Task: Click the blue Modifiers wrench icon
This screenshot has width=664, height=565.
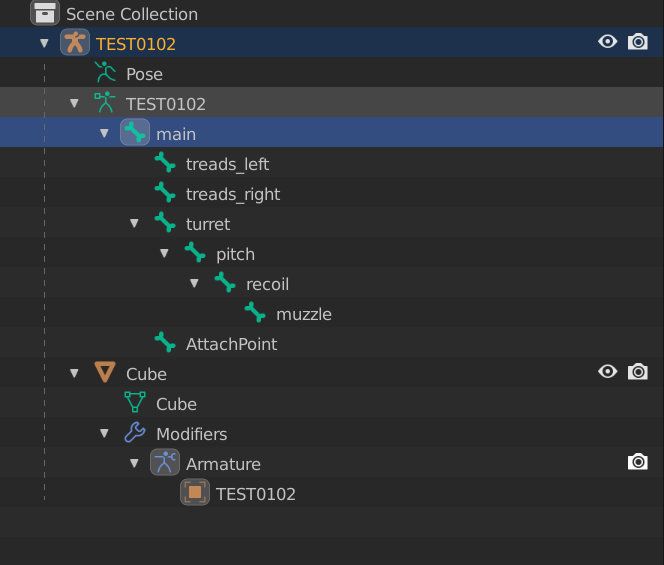Action: pos(135,432)
